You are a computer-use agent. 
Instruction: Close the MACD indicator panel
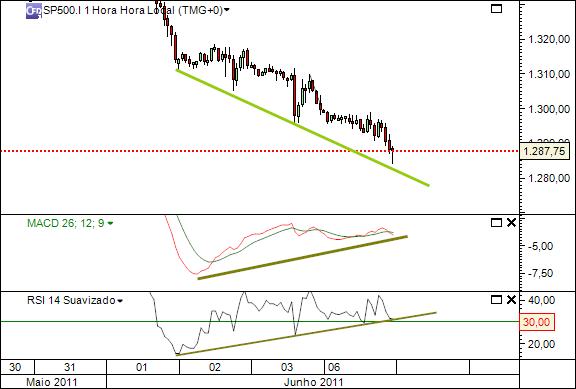tap(511, 223)
